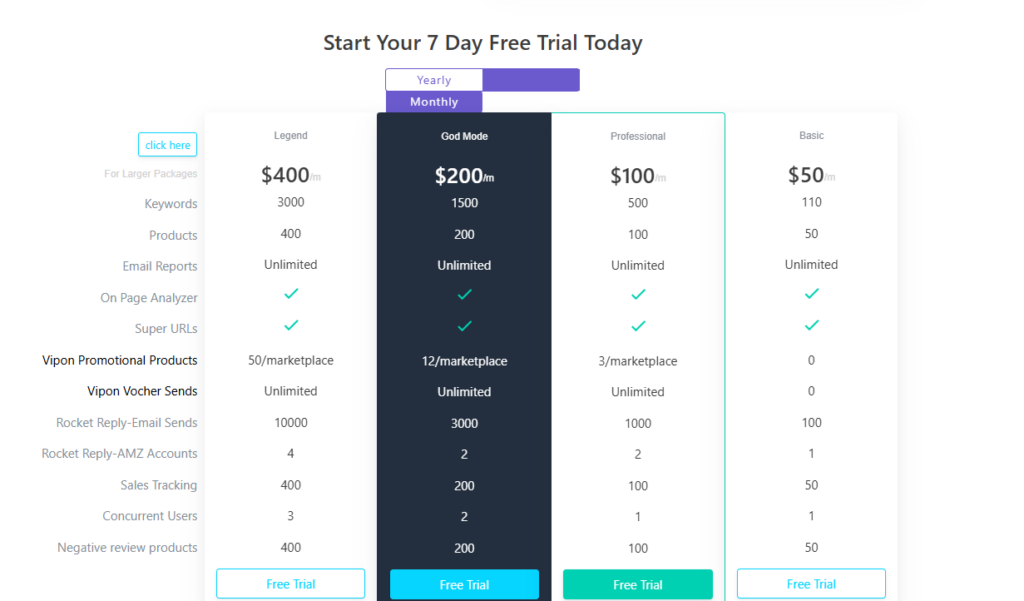Click the Legend plan Super URLs checkmark
Screen dimensions: 1024x601
[291, 325]
